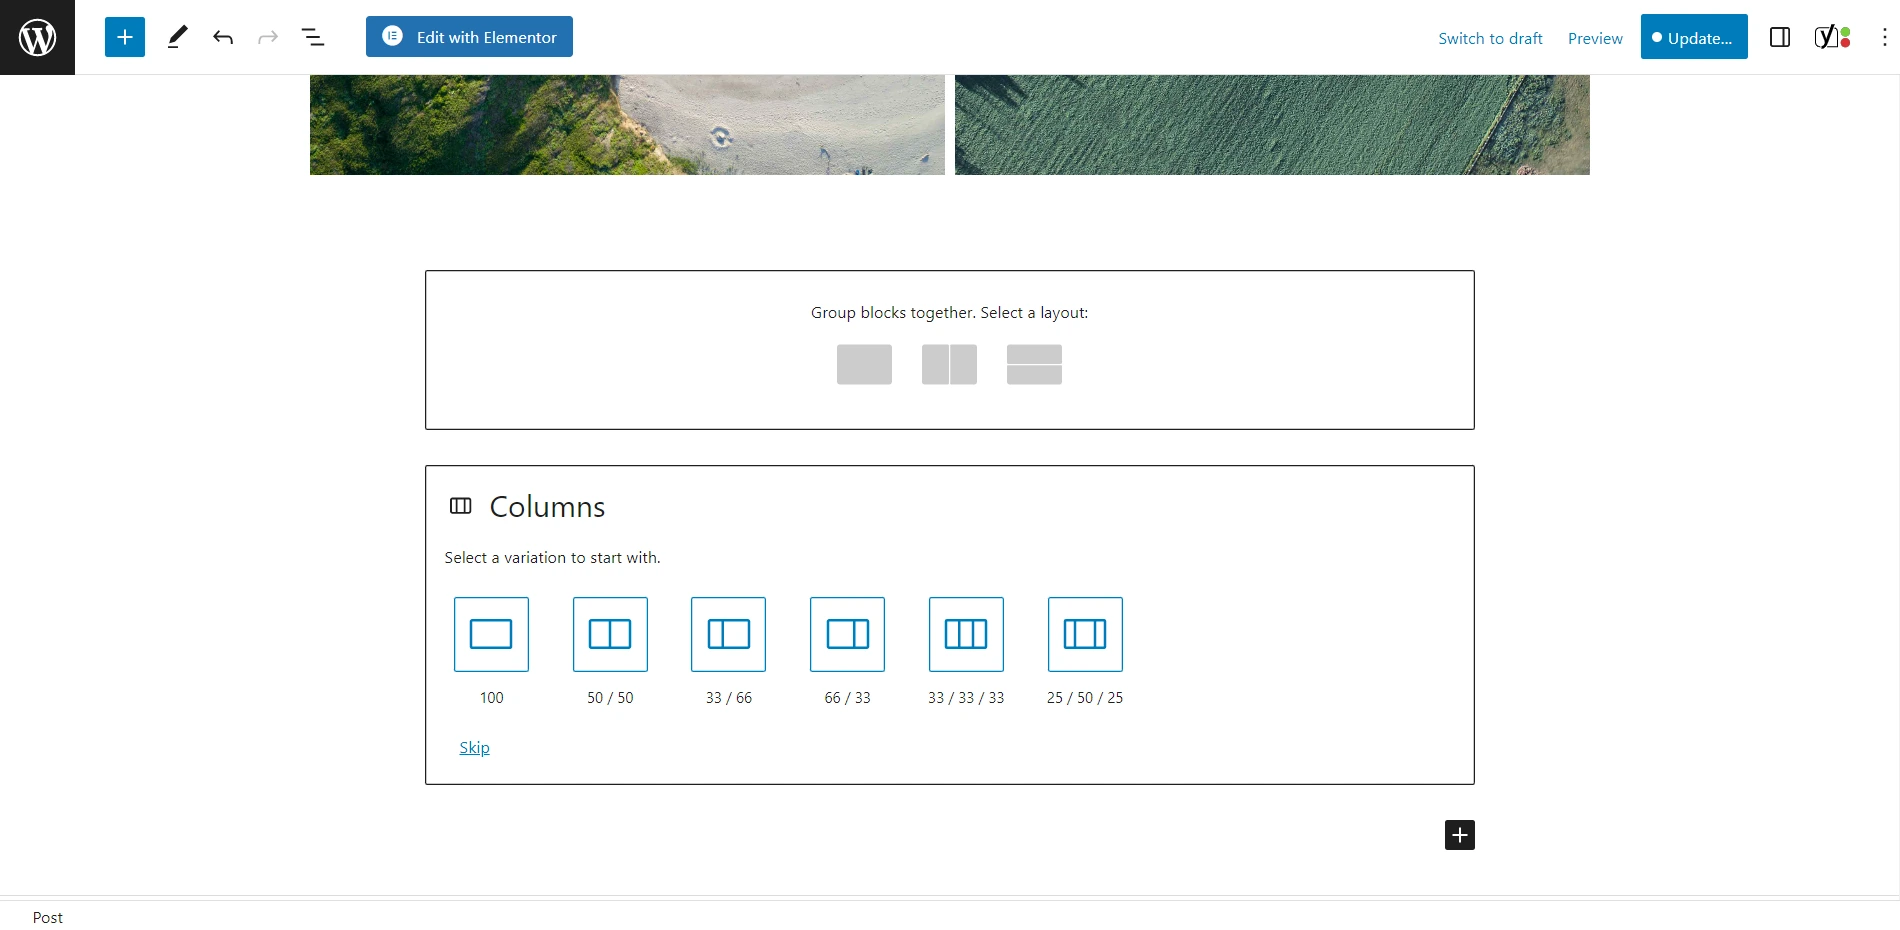The height and width of the screenshot is (930, 1900).
Task: Click the Update button
Action: pyautogui.click(x=1694, y=37)
